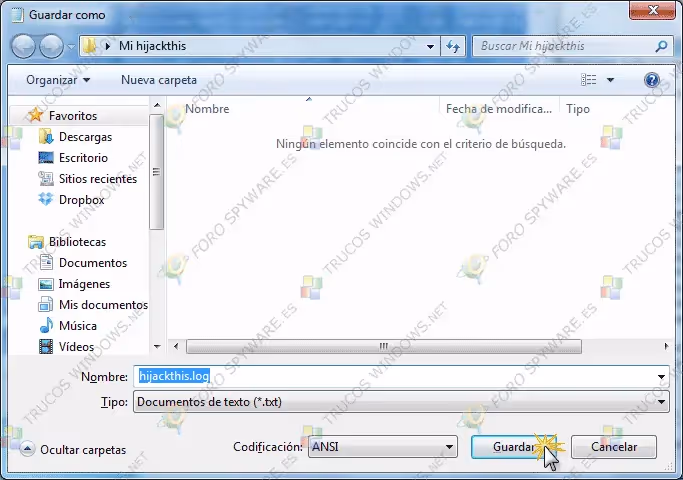The width and height of the screenshot is (683, 480).
Task: Click the Imágenes library icon
Action: tap(46, 284)
